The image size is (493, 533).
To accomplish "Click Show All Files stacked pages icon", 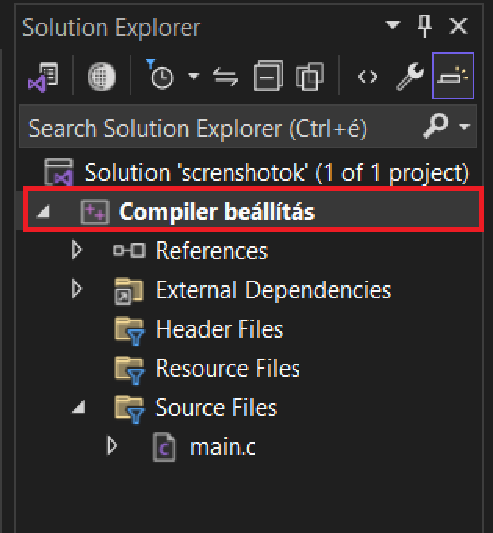I will point(309,76).
